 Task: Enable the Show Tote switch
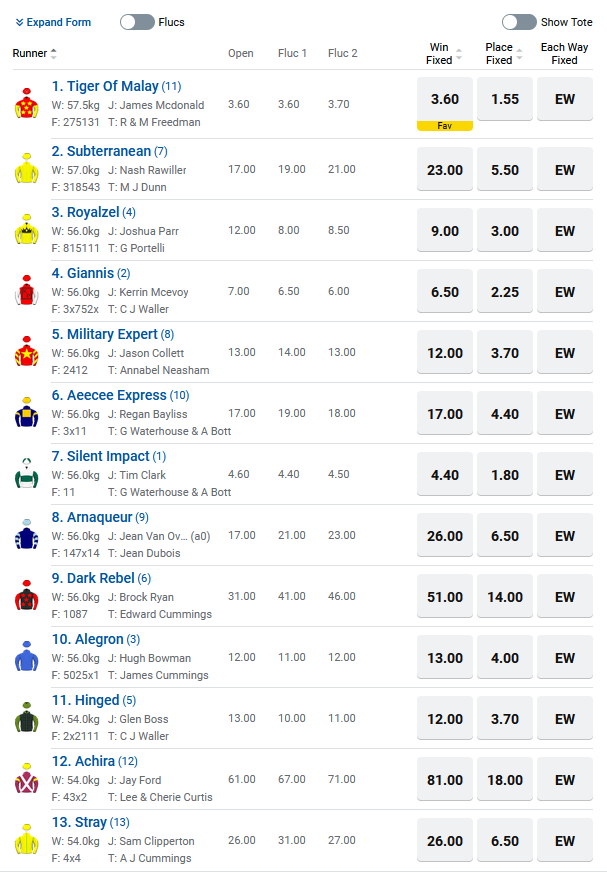[519, 22]
